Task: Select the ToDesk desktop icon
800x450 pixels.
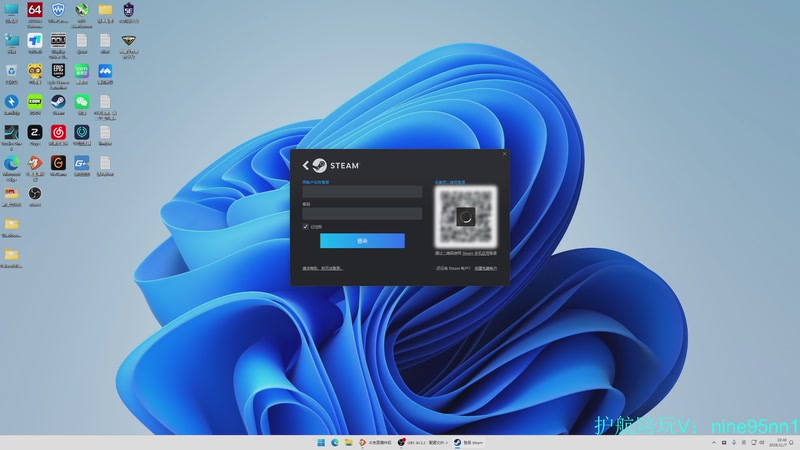Action: coord(35,41)
